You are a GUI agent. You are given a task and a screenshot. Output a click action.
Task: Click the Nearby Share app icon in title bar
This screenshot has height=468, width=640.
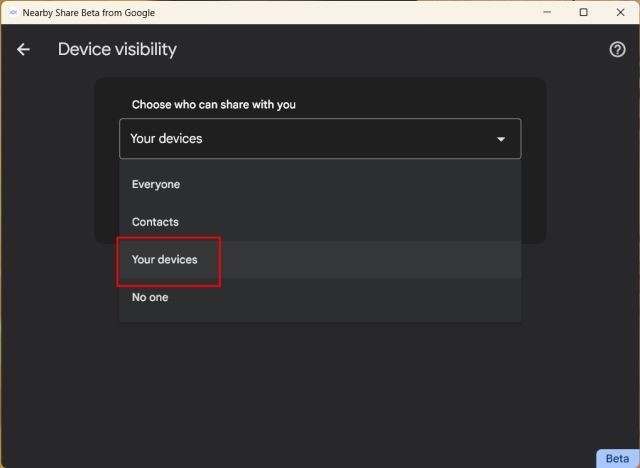coord(13,12)
